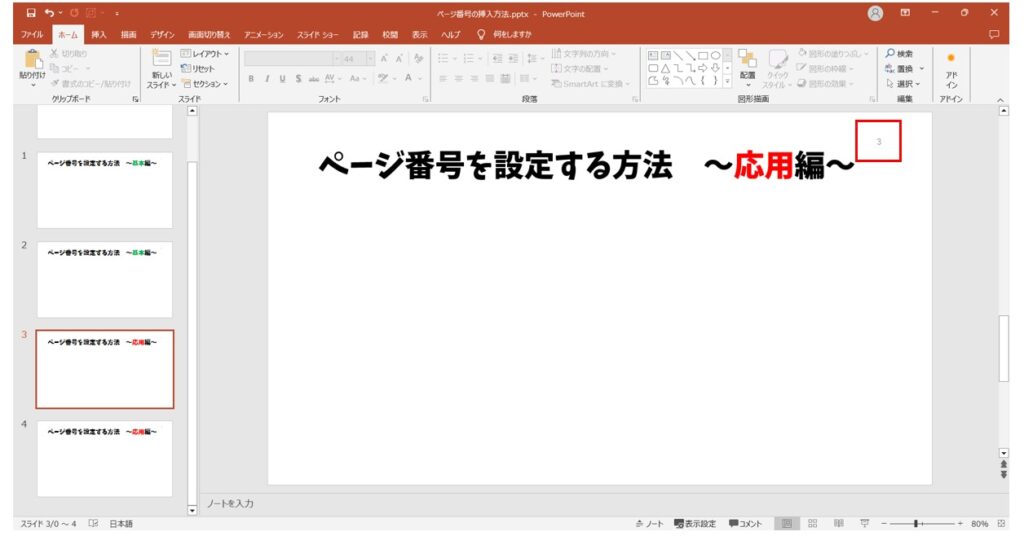Click the Arrange (配置) icon

747,59
